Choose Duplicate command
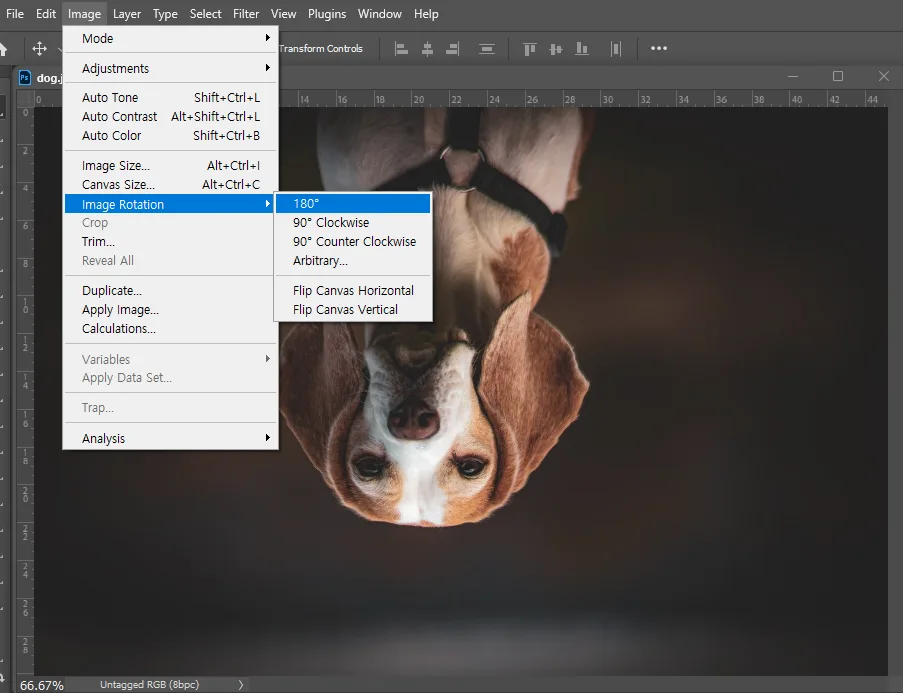Image resolution: width=903 pixels, height=693 pixels. [171, 290]
